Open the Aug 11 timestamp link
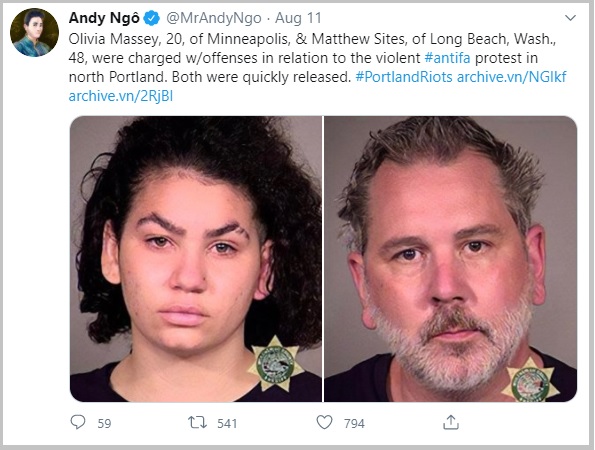The width and height of the screenshot is (595, 450). (x=298, y=18)
